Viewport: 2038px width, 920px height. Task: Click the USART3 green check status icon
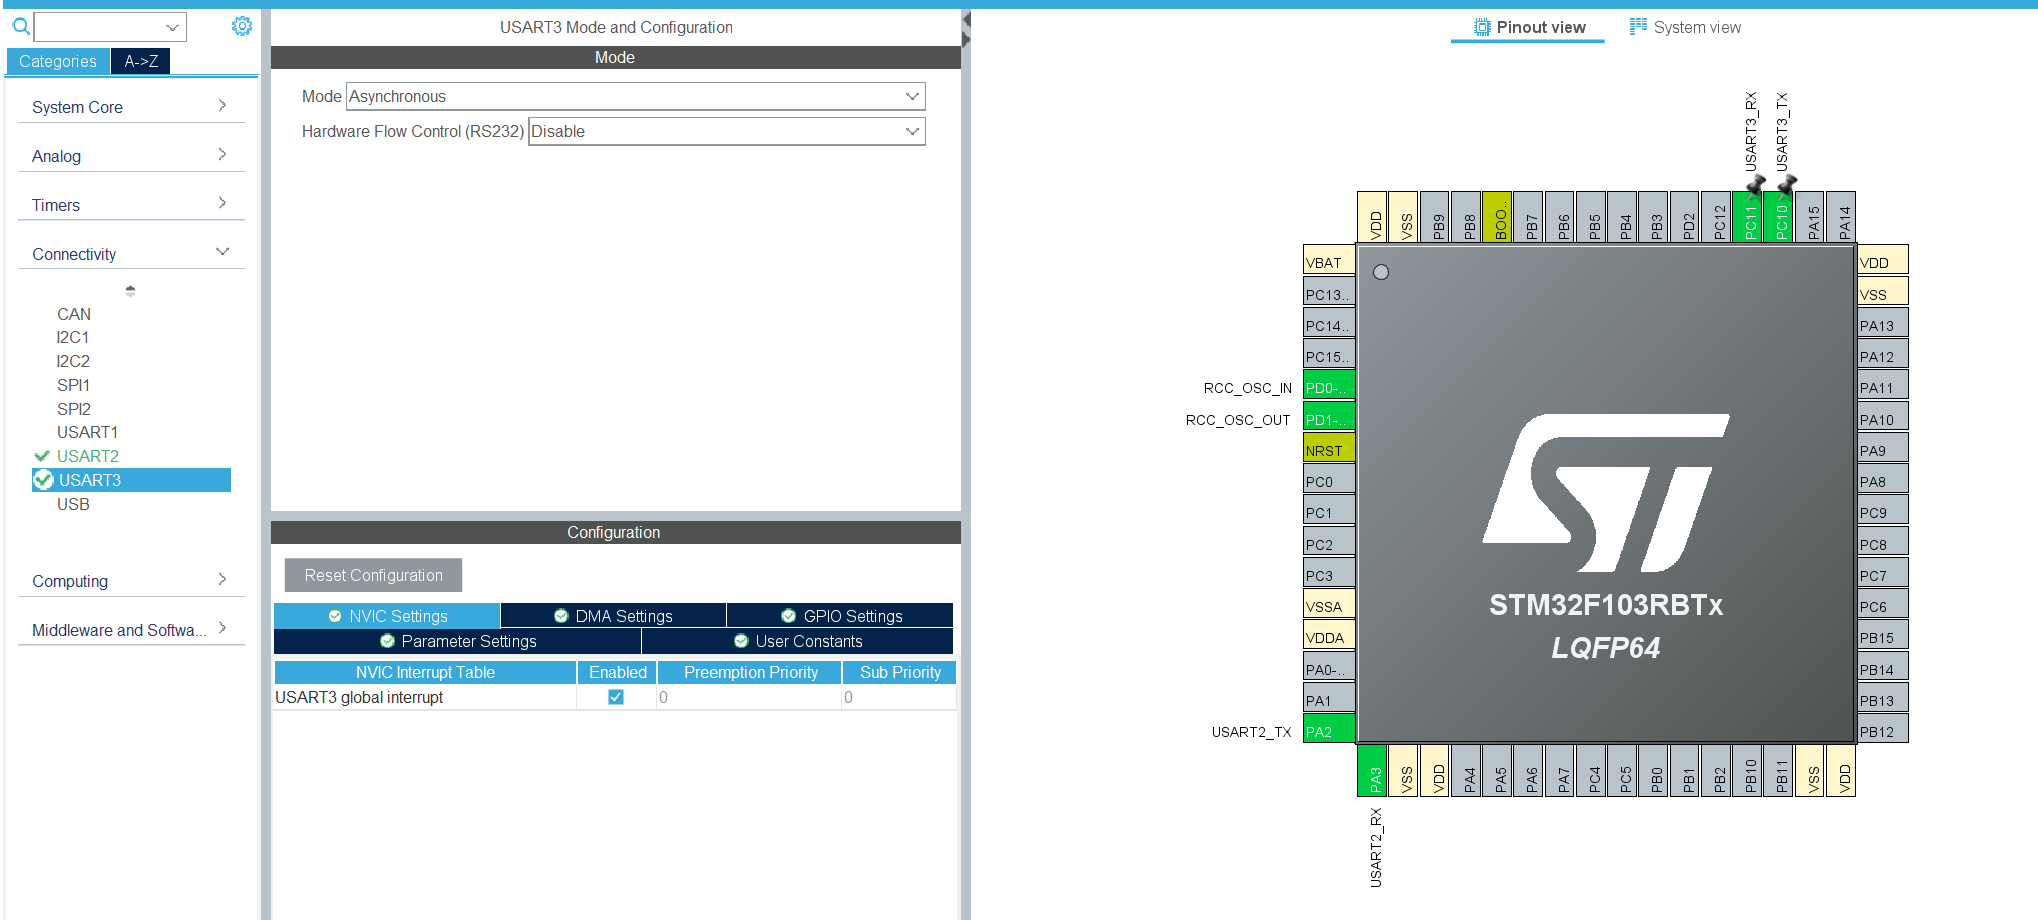(x=43, y=480)
